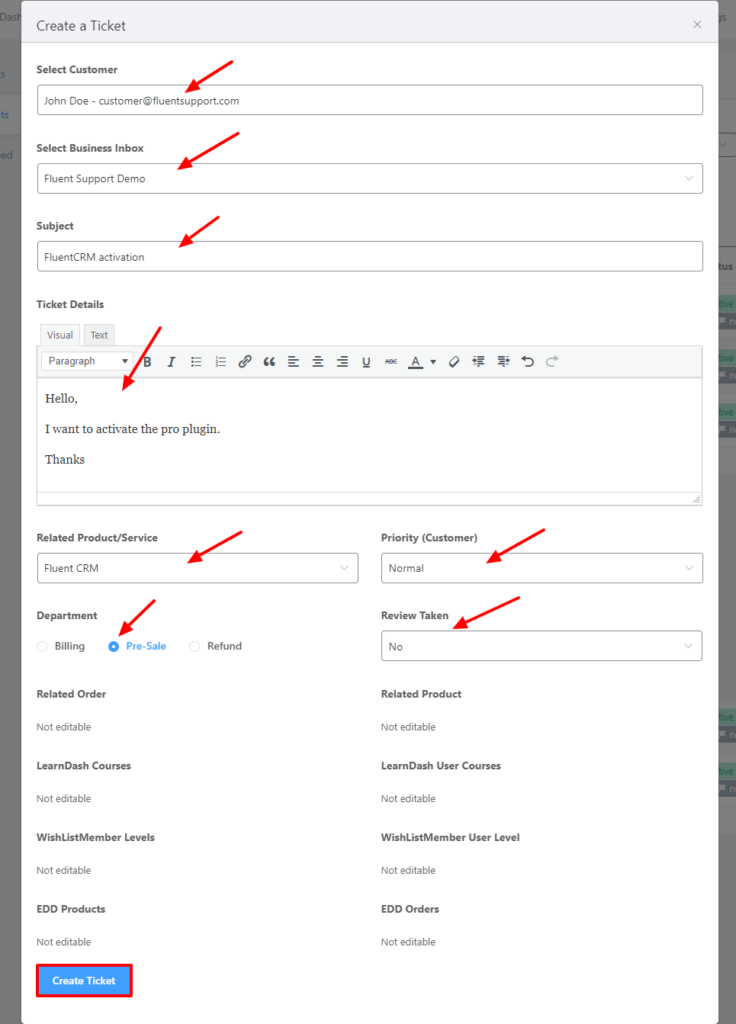Click the Create Ticket button

click(84, 981)
